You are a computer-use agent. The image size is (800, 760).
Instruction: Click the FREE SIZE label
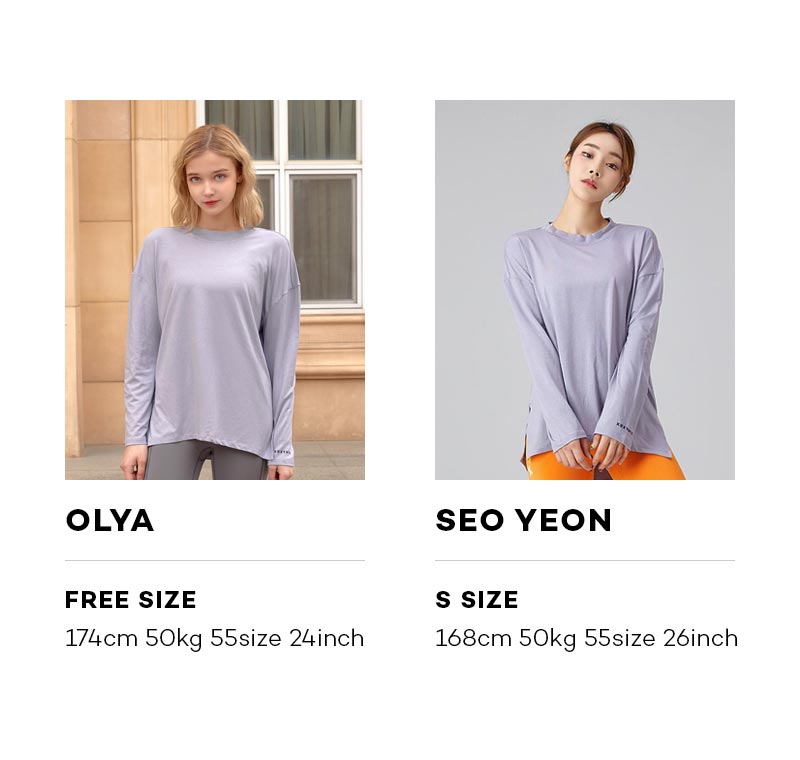coord(131,599)
